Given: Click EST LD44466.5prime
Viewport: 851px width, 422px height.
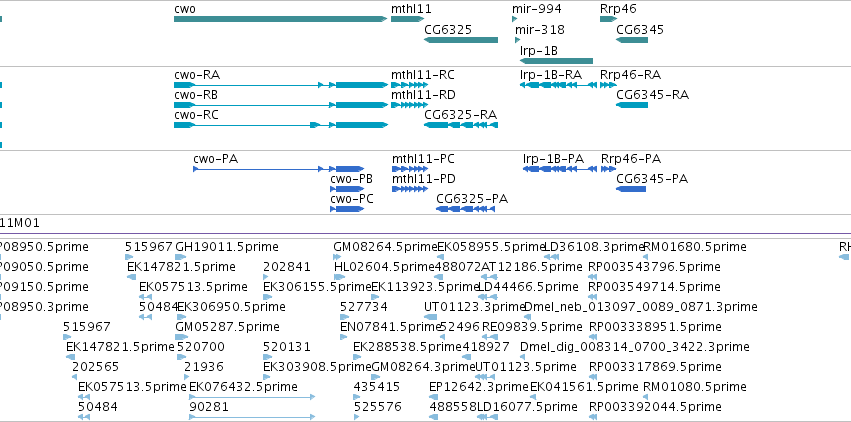Looking at the screenshot, I should point(489,297).
